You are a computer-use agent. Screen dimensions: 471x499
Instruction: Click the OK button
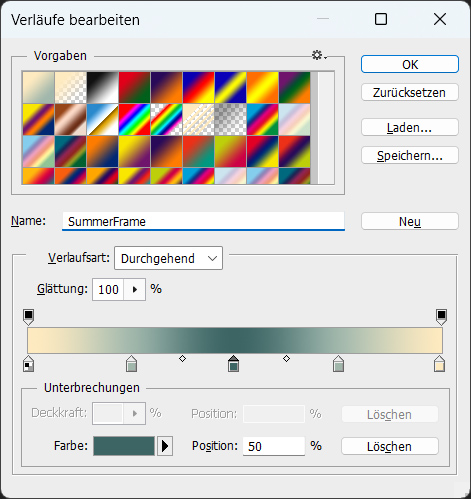(410, 64)
